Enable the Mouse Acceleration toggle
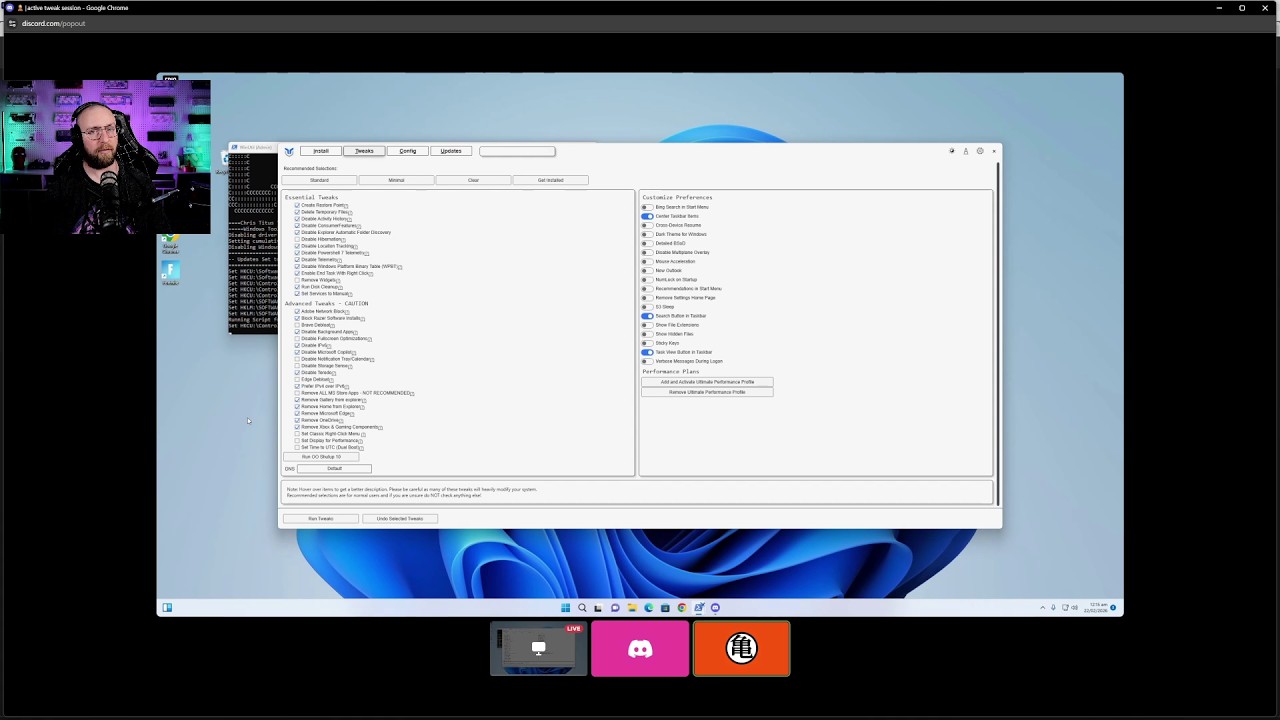 pos(647,261)
